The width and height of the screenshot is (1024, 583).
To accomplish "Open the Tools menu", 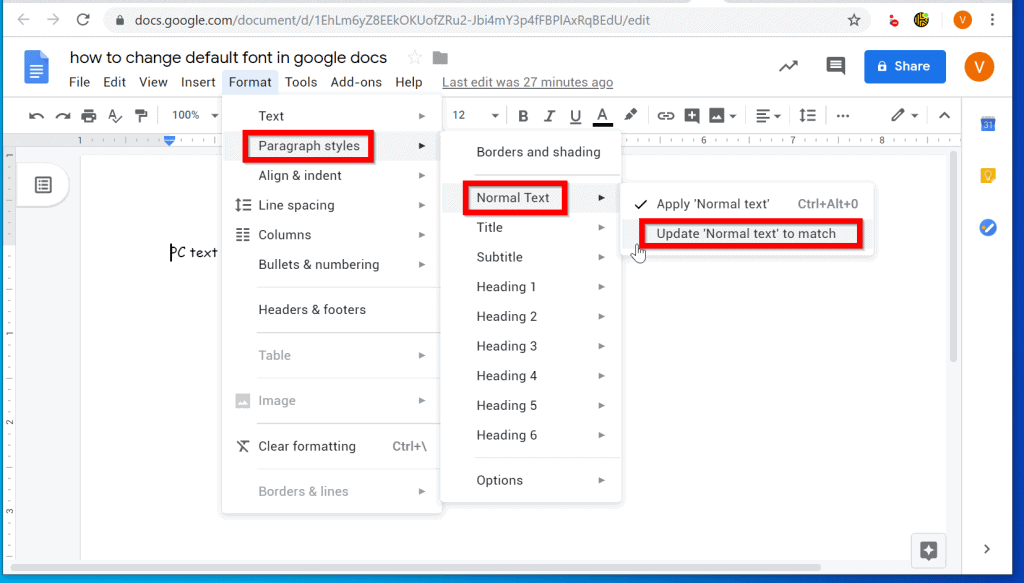I will click(x=301, y=82).
